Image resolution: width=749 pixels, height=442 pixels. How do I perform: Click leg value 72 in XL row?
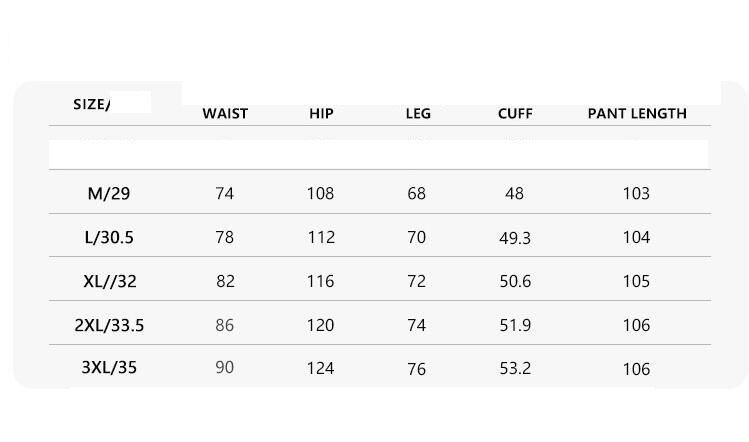417,281
